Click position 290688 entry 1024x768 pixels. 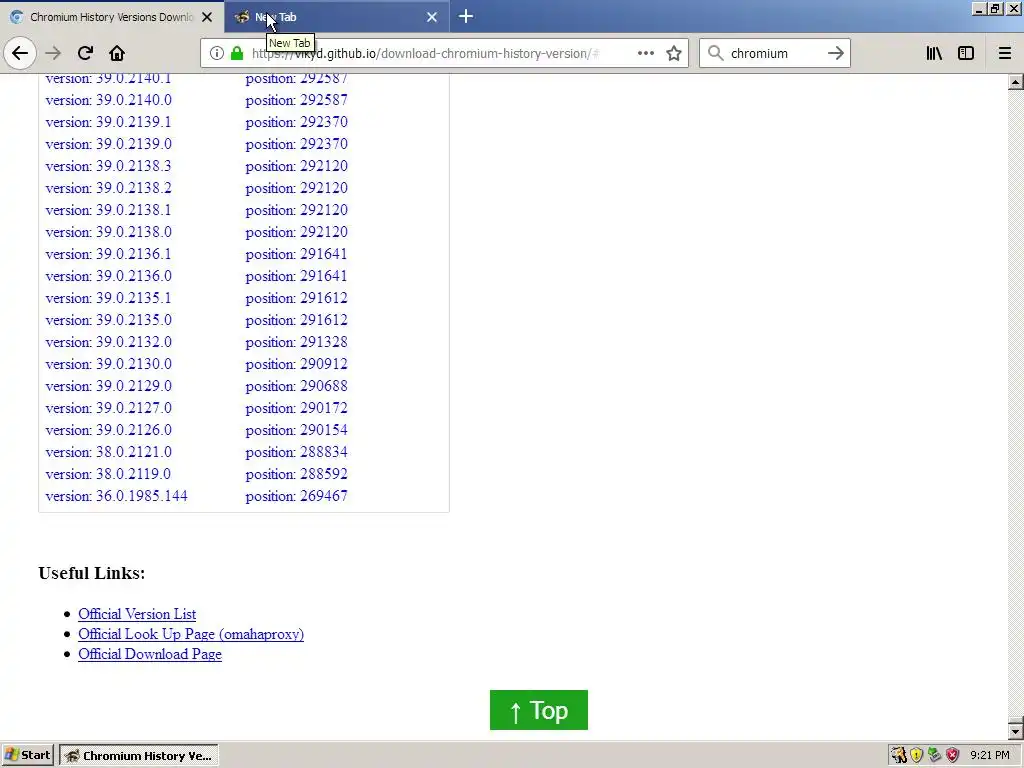click(x=296, y=386)
